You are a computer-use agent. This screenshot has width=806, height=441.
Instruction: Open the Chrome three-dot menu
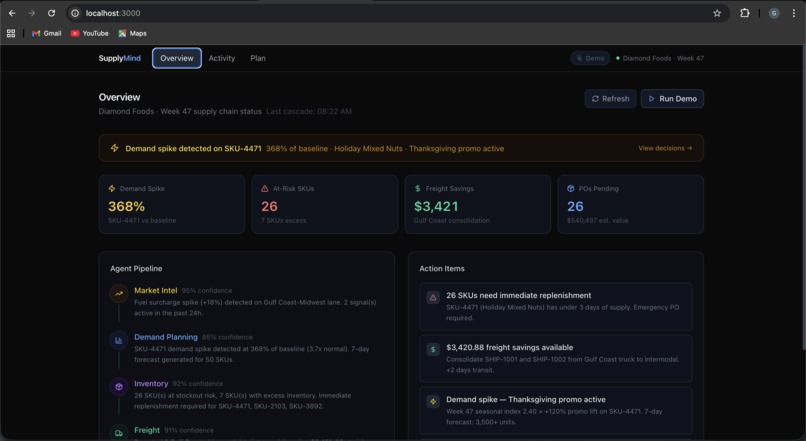point(794,13)
